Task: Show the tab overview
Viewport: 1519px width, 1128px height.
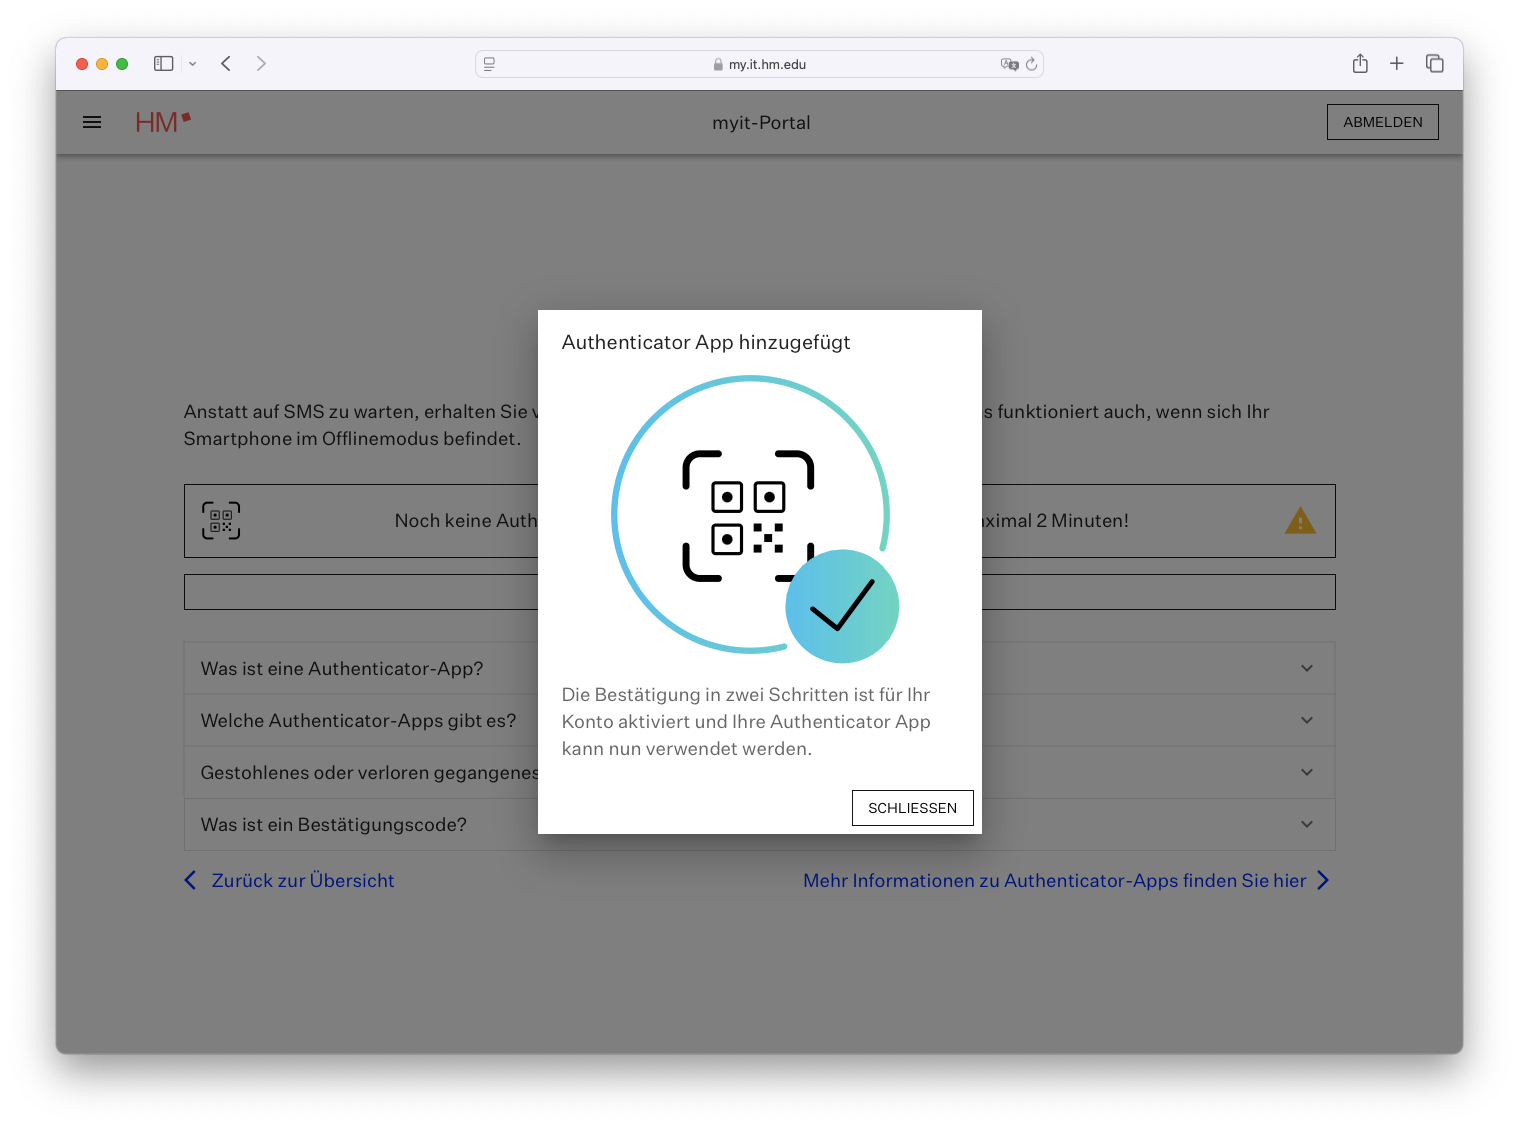Action: tap(1435, 64)
